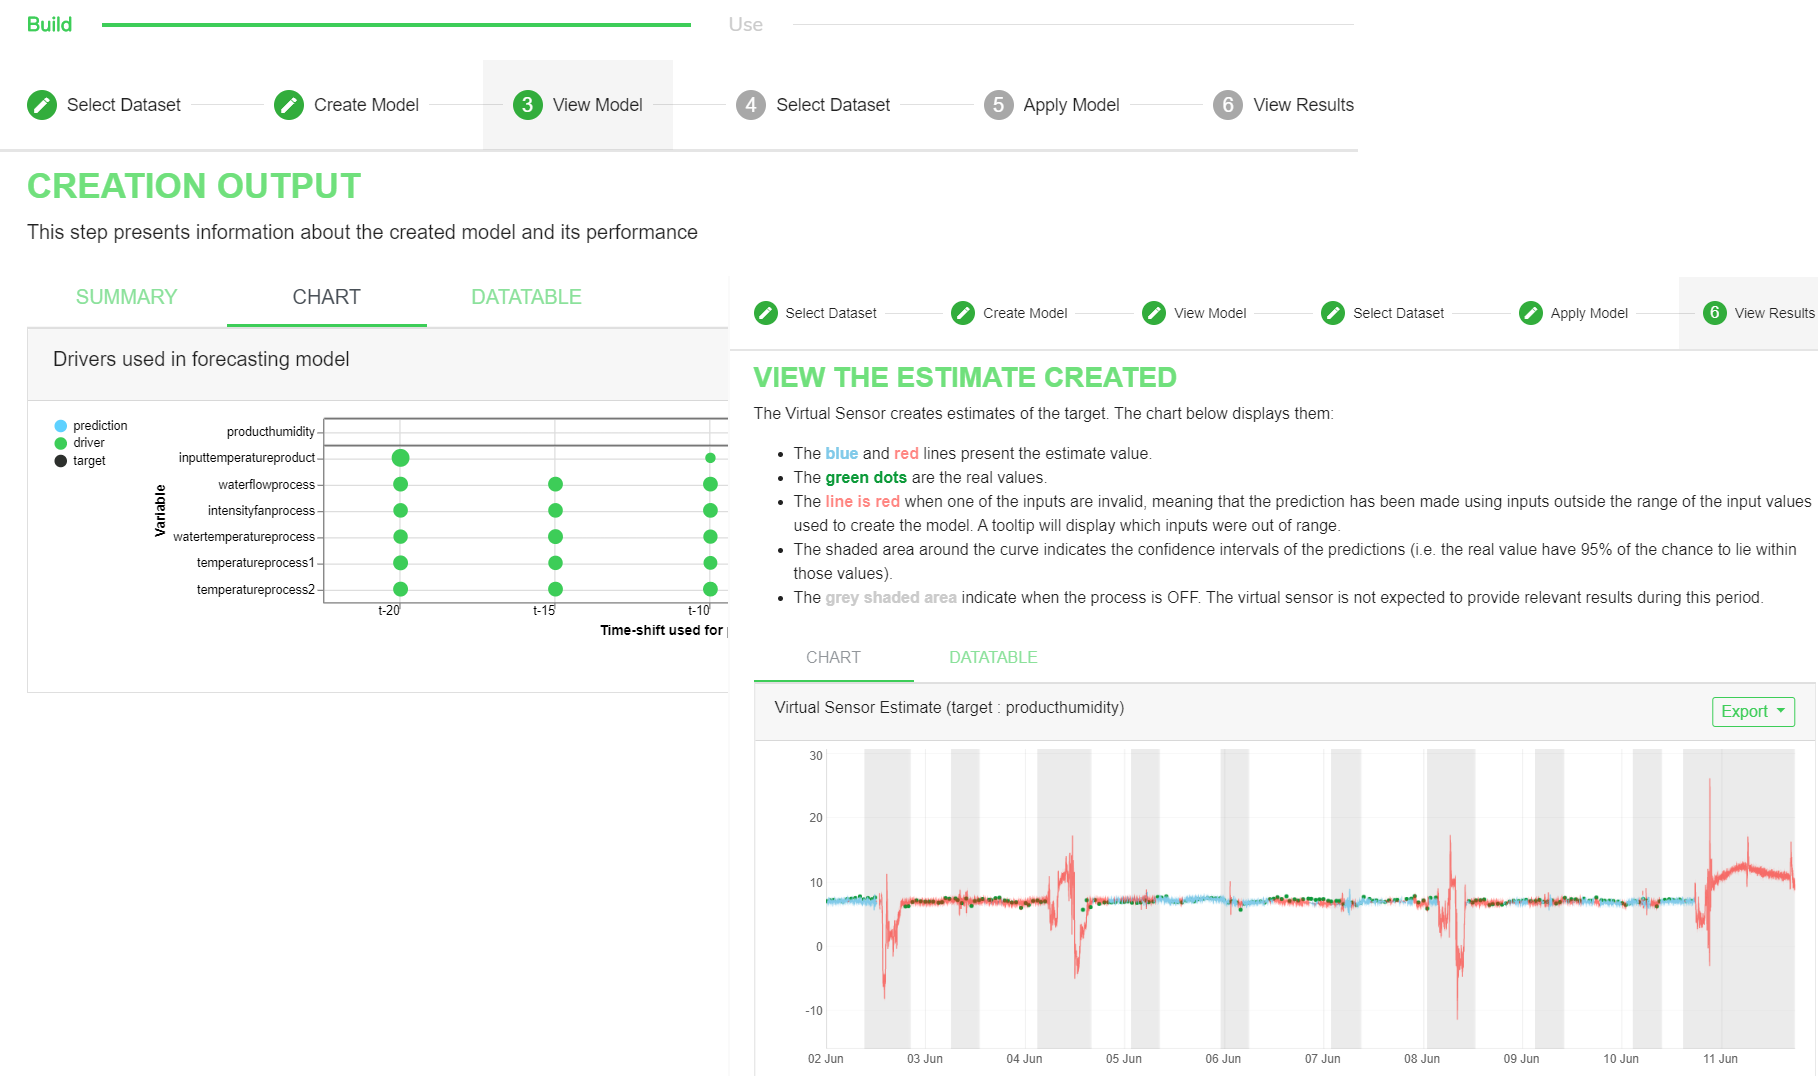This screenshot has width=1818, height=1076.
Task: Click the Create Model pencil icon in estimate panel
Action: (963, 313)
